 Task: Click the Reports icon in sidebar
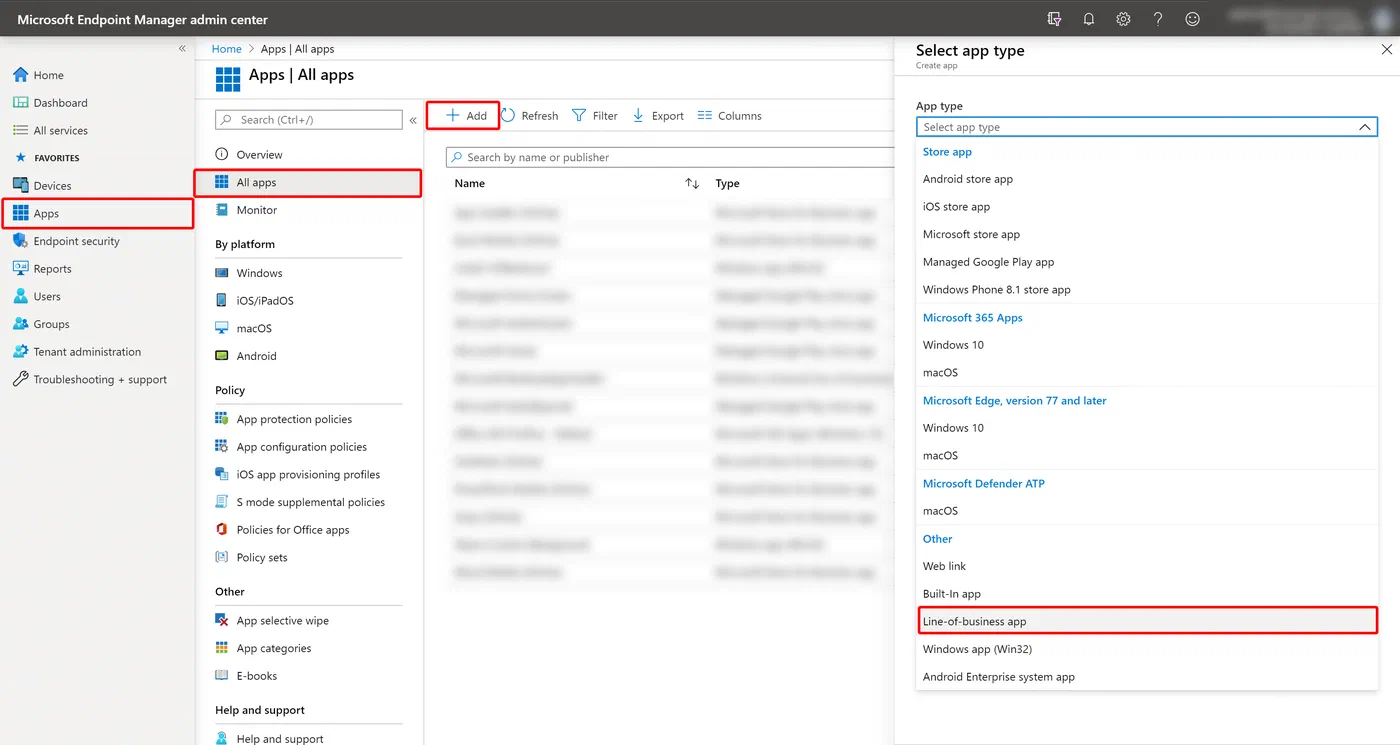tap(21, 269)
